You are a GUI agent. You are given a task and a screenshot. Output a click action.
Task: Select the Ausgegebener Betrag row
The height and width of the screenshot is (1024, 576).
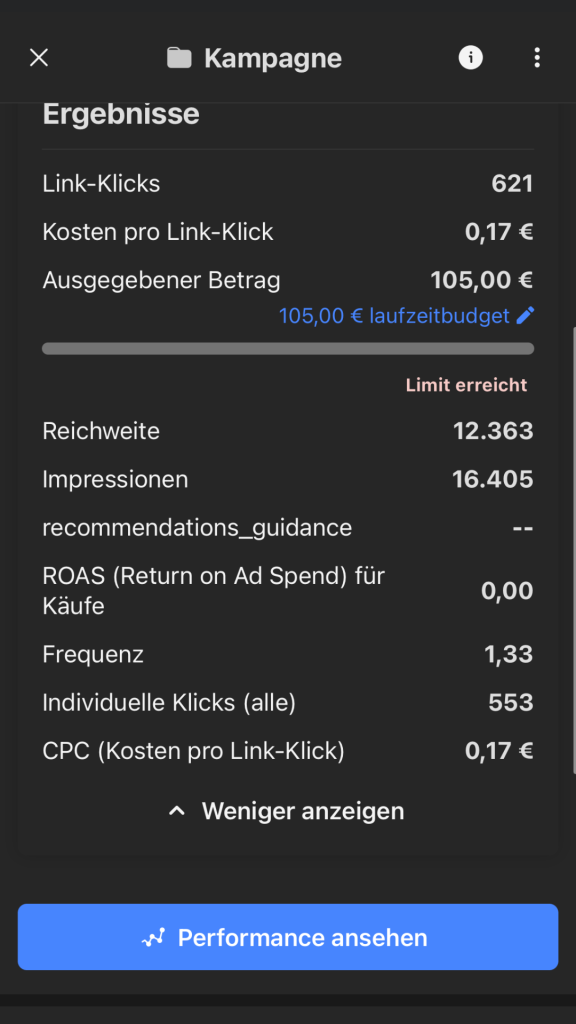pos(288,281)
